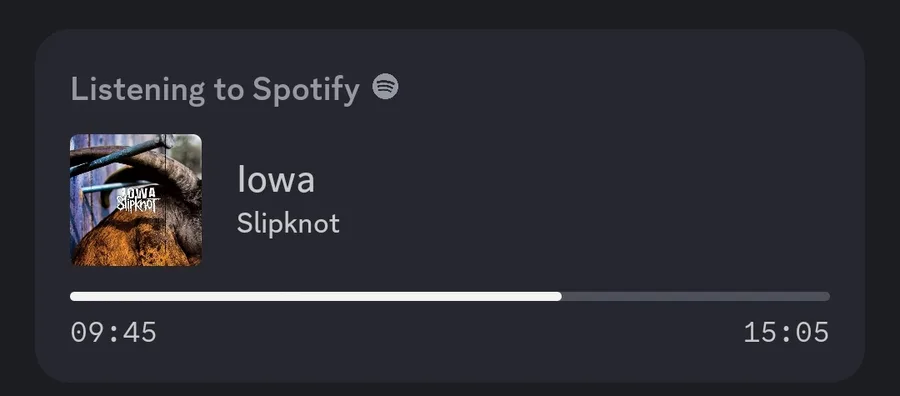Click the song title Iowa

pos(276,179)
